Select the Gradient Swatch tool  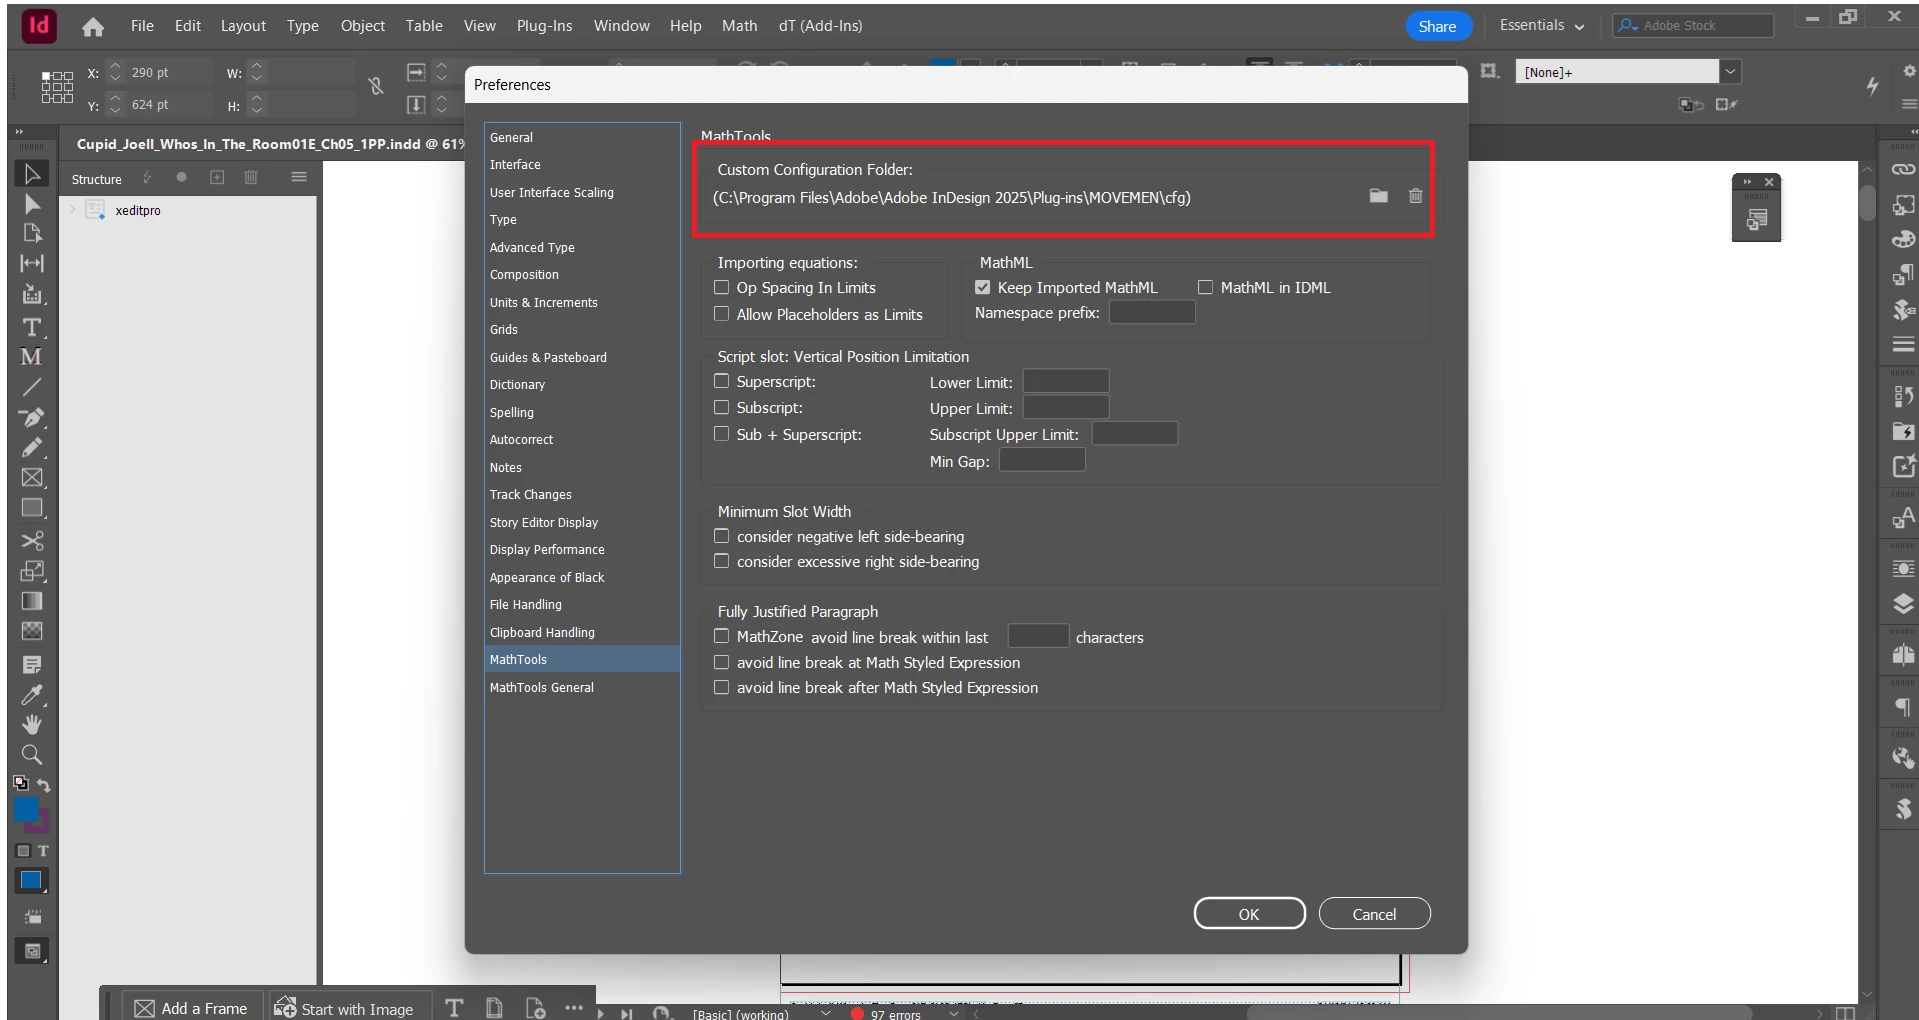32,601
